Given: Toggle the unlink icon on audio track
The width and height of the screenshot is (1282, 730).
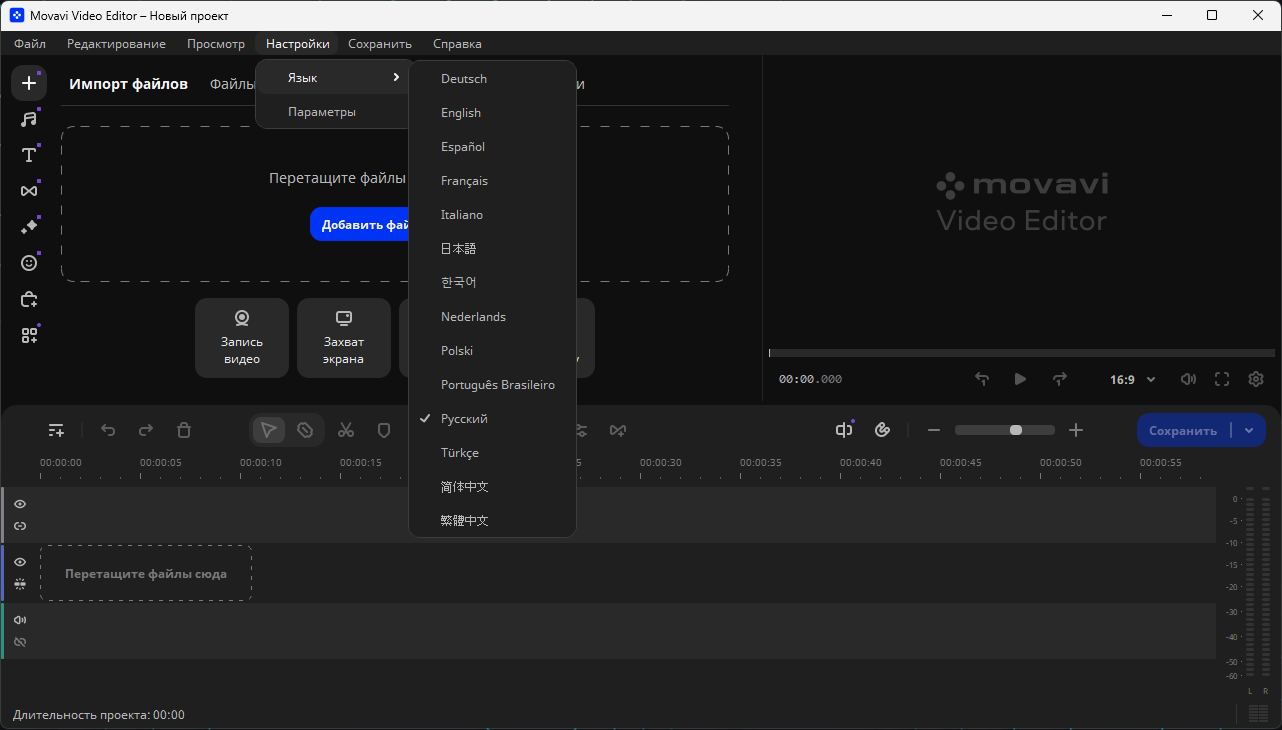Looking at the screenshot, I should (20, 642).
